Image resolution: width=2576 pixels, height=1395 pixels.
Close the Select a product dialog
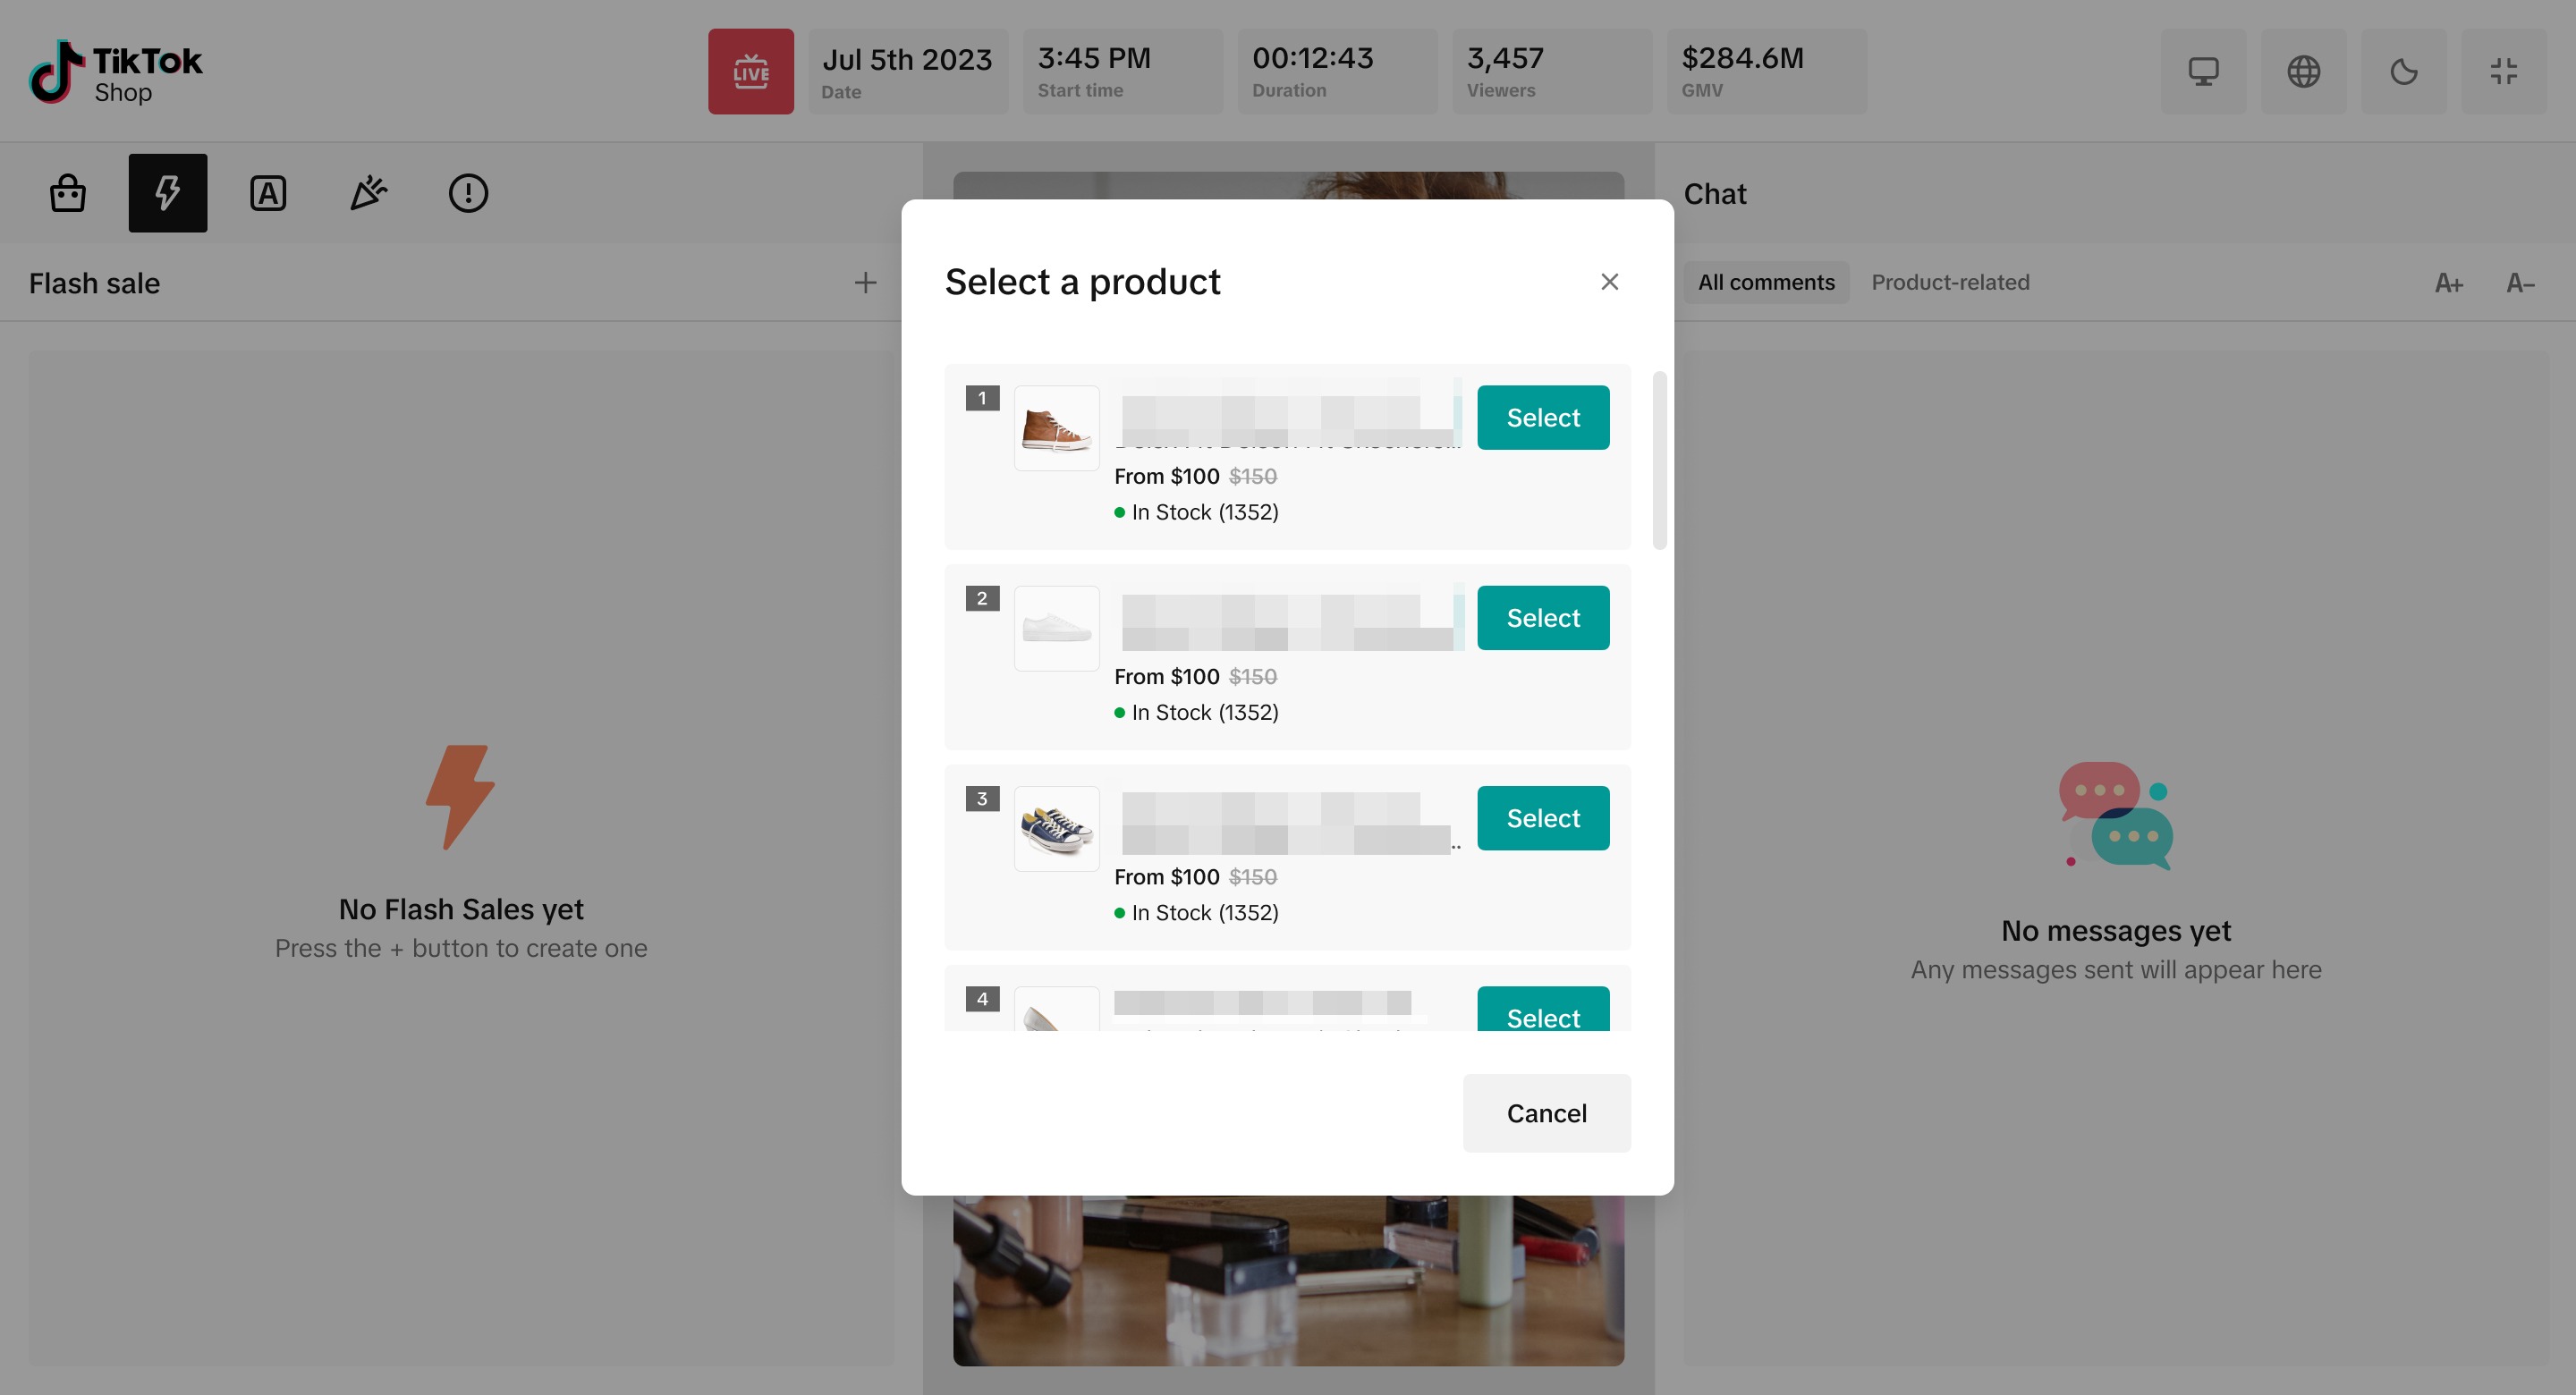point(1609,282)
